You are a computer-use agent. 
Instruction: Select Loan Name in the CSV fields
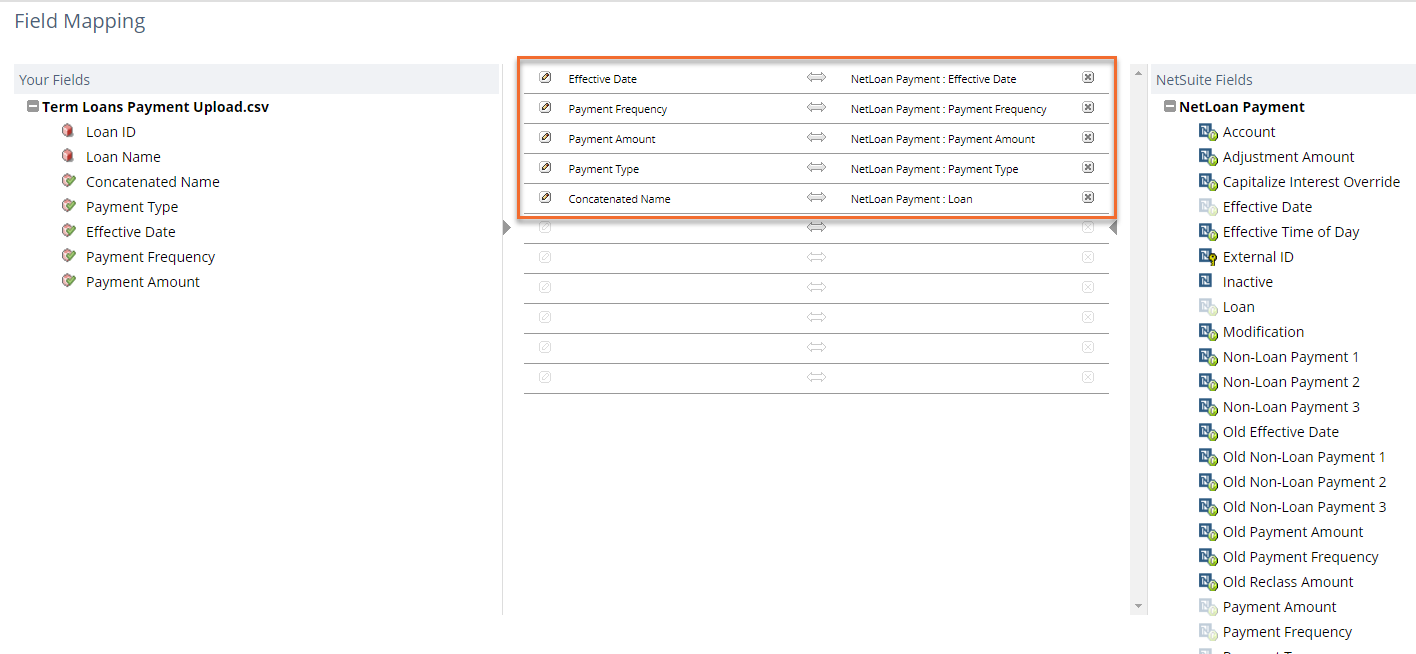point(122,157)
